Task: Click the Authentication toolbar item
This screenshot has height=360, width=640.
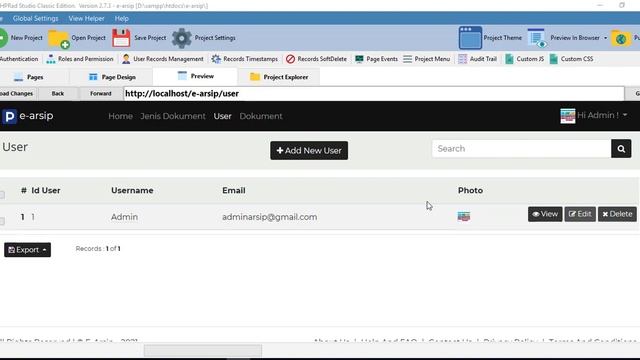Action: point(19,59)
